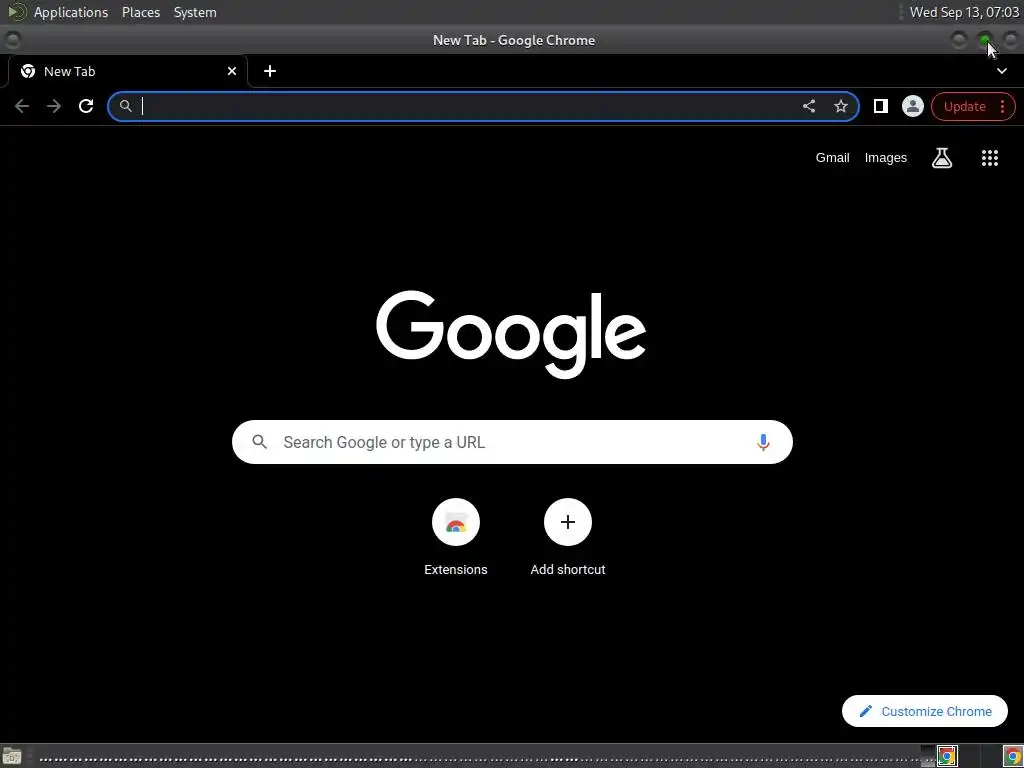Viewport: 1024px width, 768px height.
Task: Click the Forward navigation arrow
Action: coord(54,106)
